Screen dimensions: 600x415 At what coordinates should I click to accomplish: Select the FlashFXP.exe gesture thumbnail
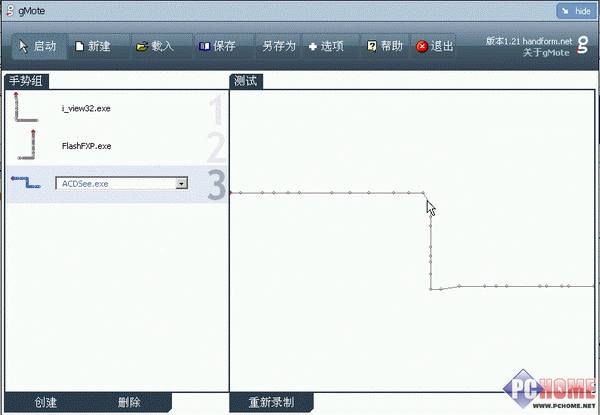coord(26,145)
